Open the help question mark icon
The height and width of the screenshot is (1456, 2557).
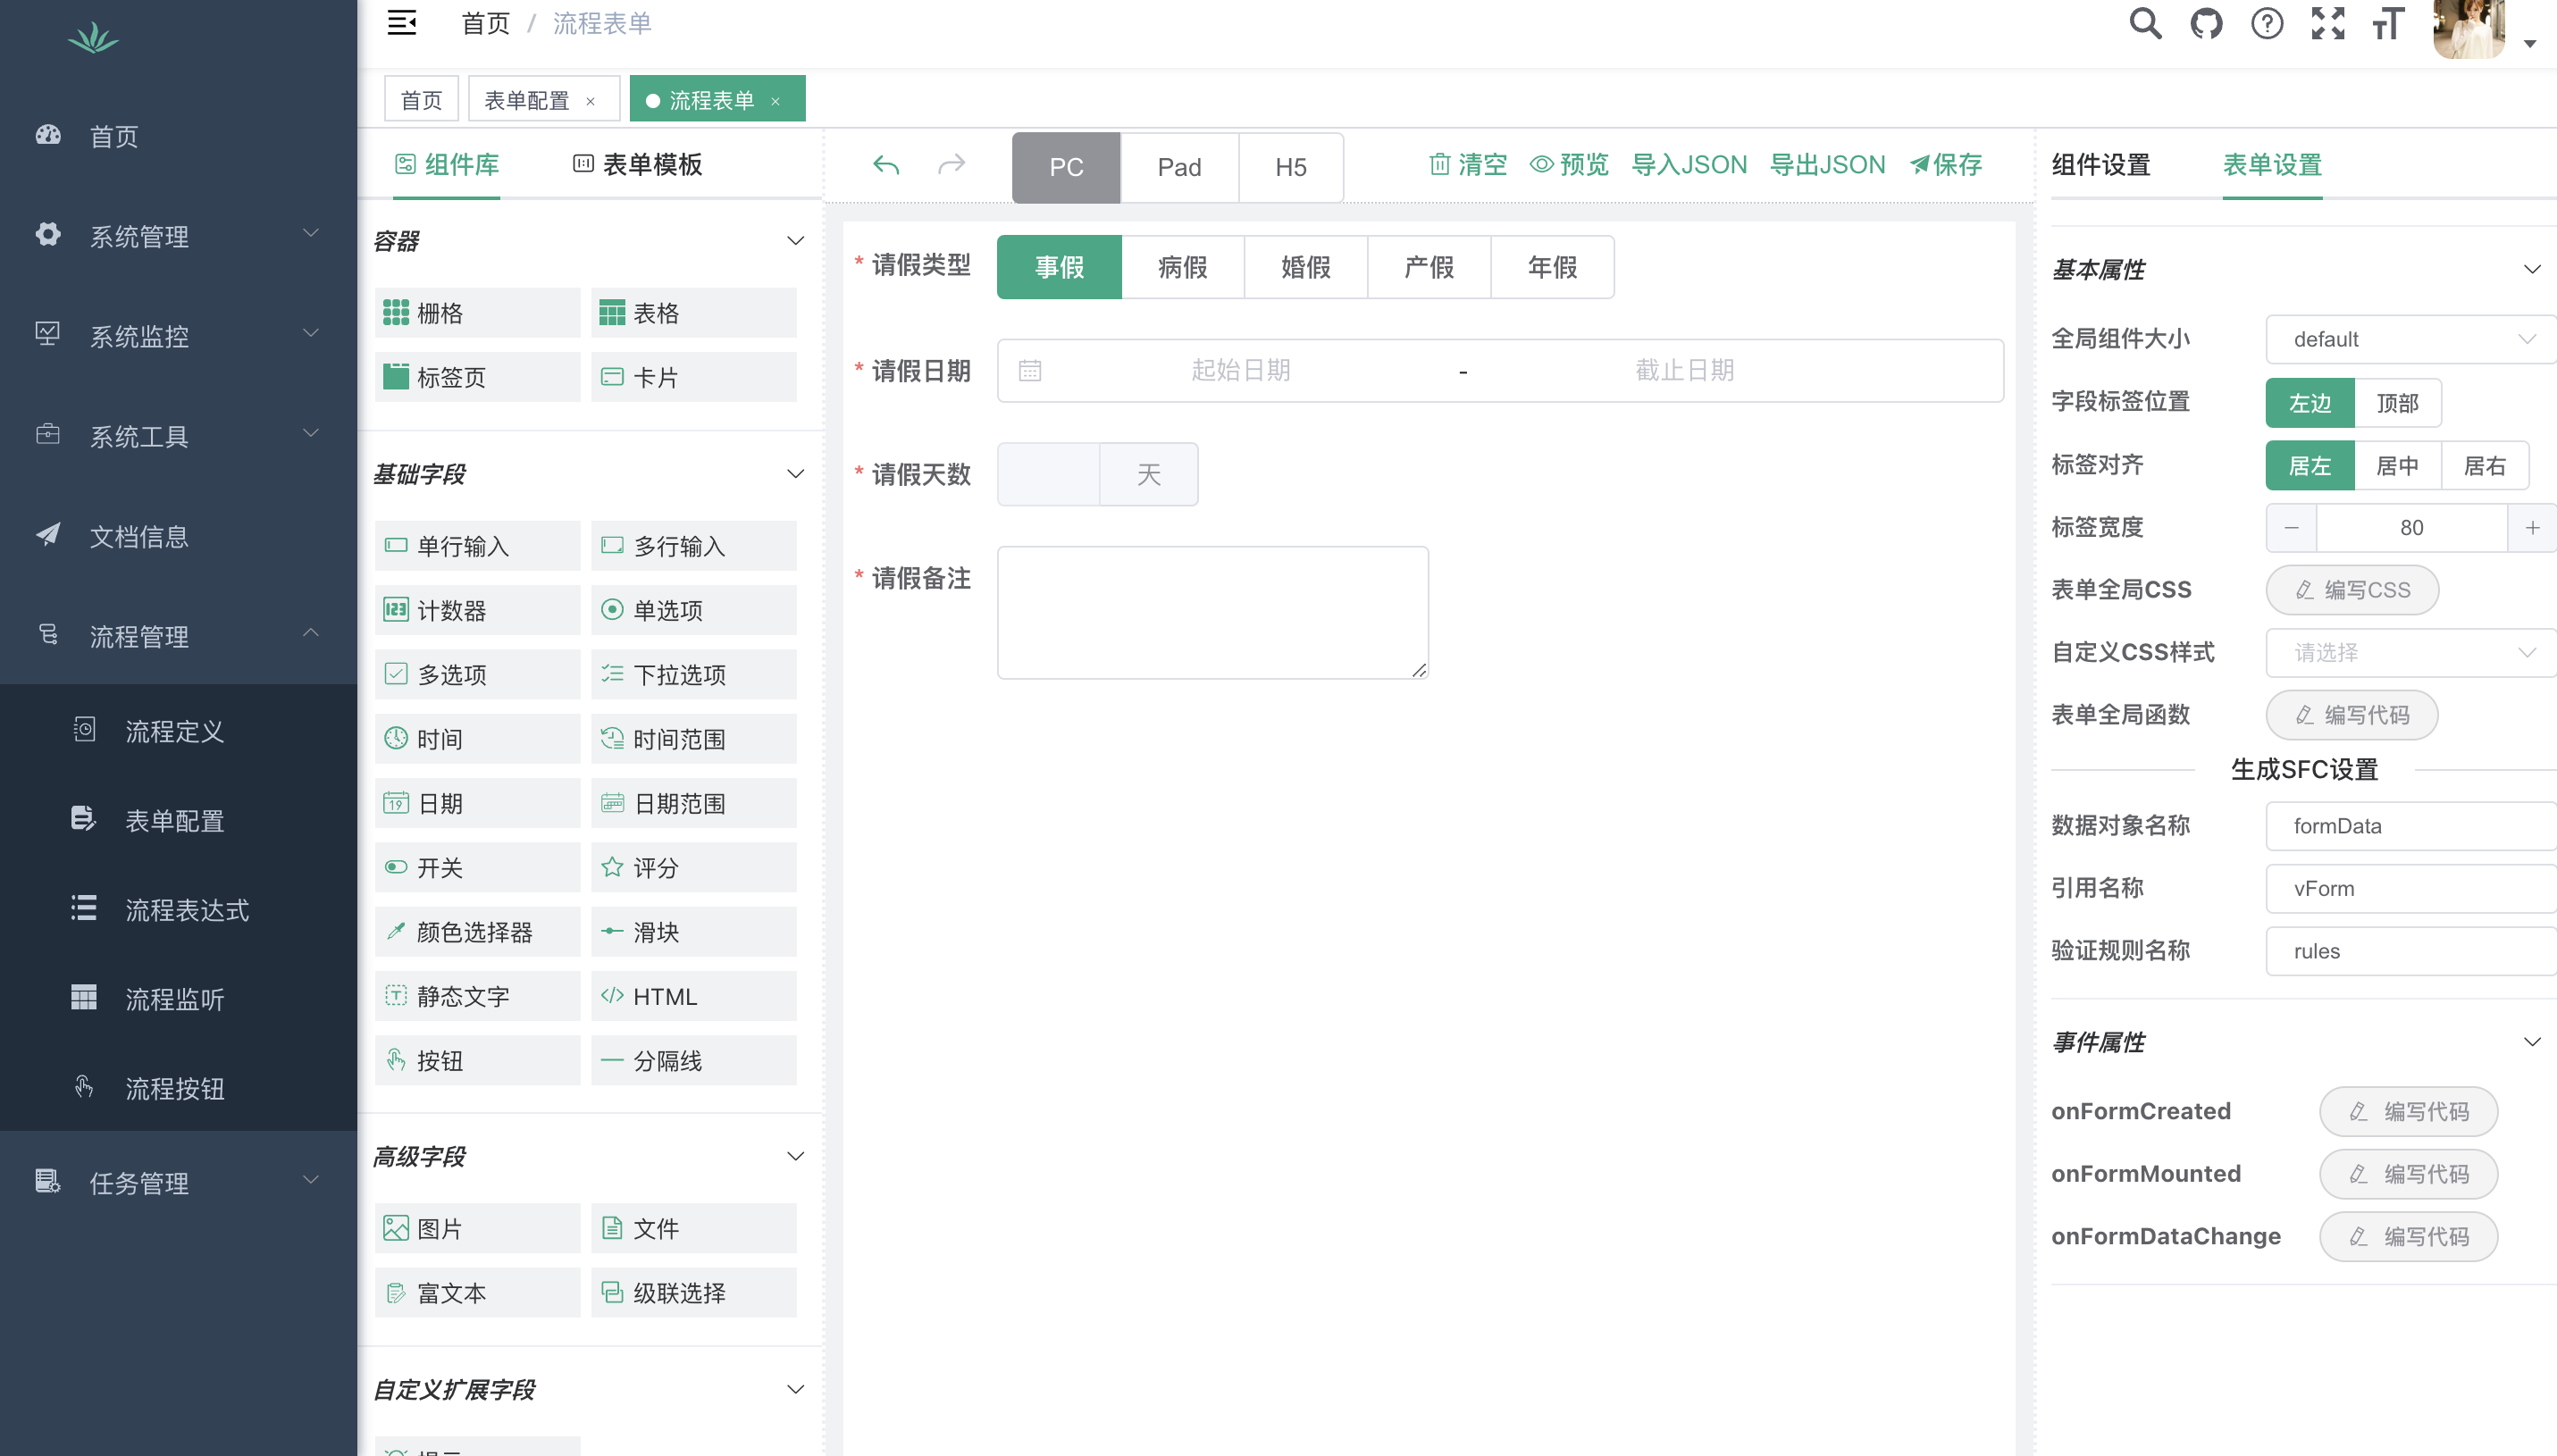(x=2266, y=24)
